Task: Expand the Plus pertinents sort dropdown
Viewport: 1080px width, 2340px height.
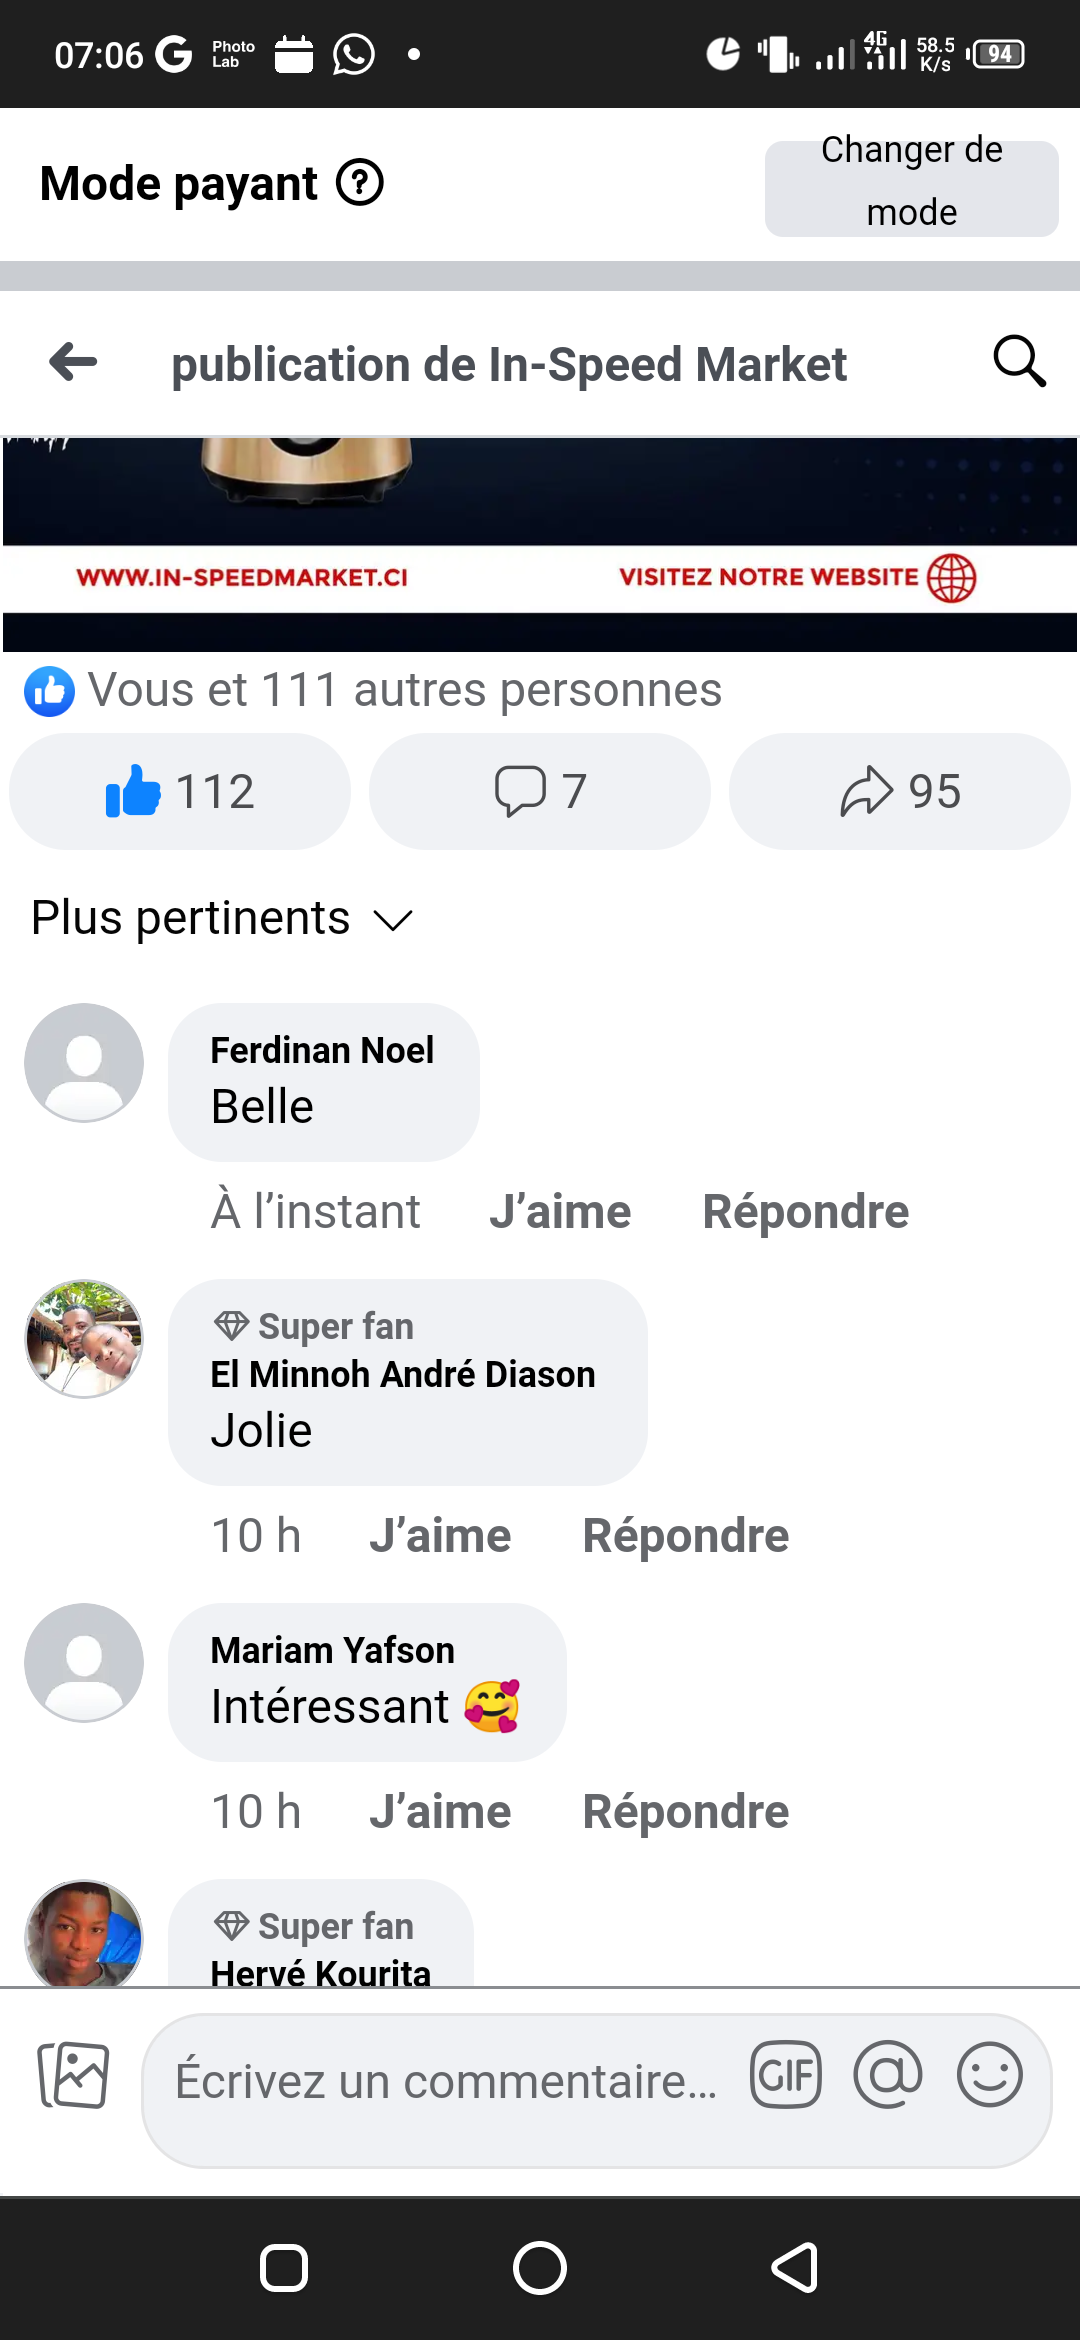Action: tap(222, 918)
